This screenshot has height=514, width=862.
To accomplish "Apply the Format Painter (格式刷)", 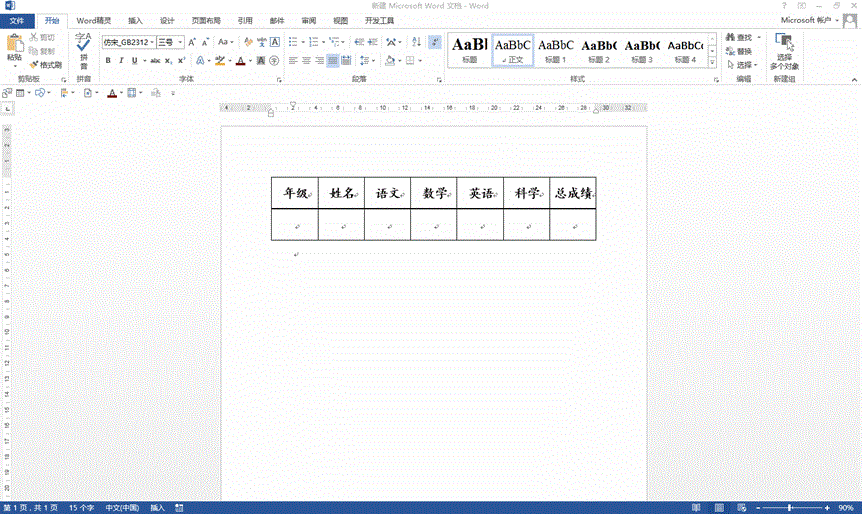I will [46, 64].
